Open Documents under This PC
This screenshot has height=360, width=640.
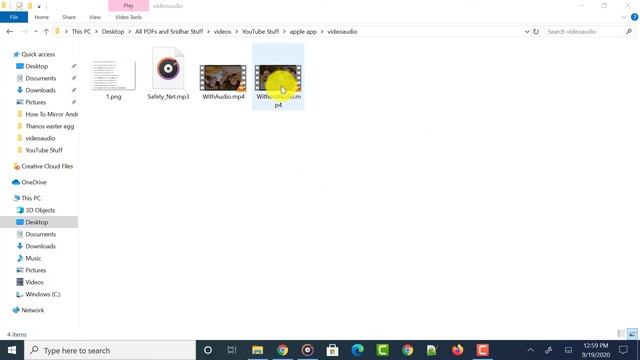[40, 234]
